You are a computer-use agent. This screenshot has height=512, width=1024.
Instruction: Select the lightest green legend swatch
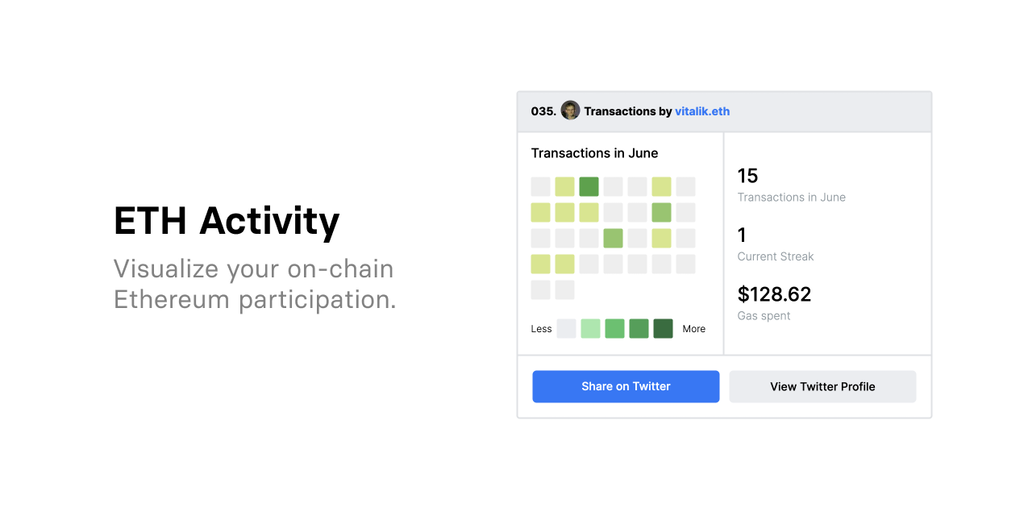[x=591, y=329]
